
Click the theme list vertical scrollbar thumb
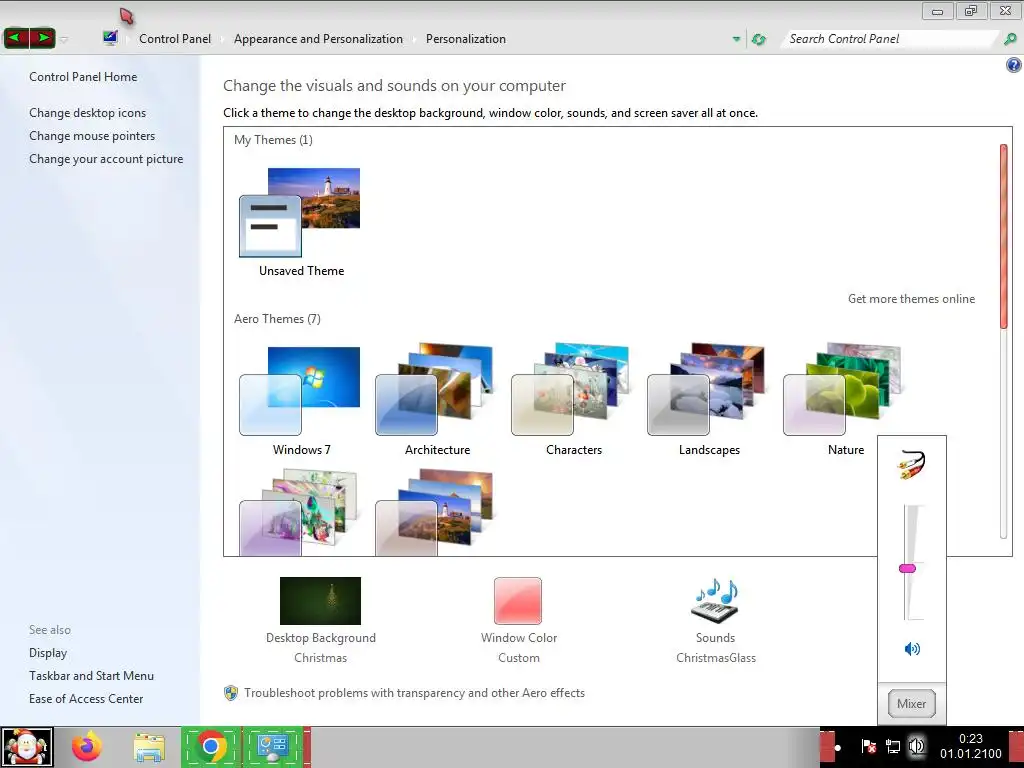click(x=1003, y=236)
